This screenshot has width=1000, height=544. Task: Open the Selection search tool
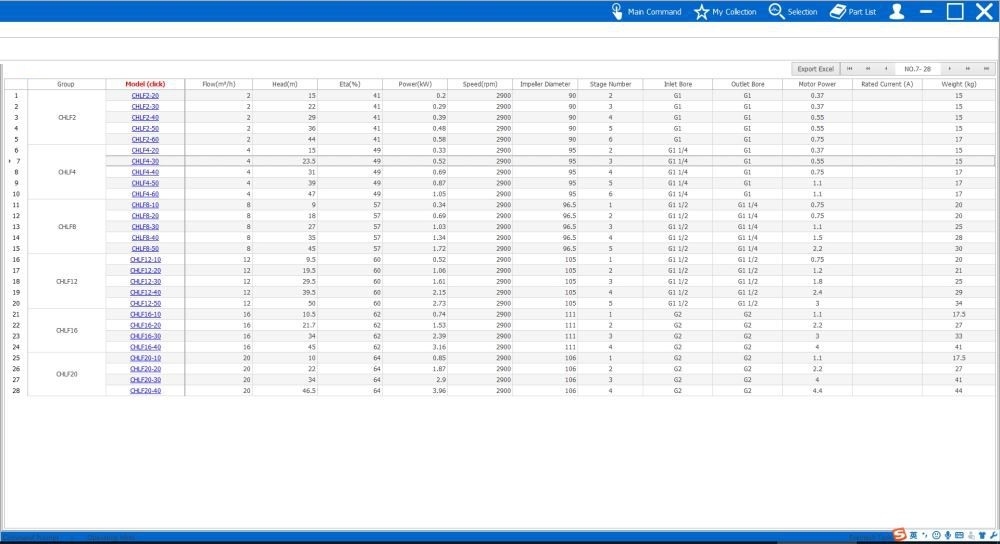pyautogui.click(x=793, y=11)
